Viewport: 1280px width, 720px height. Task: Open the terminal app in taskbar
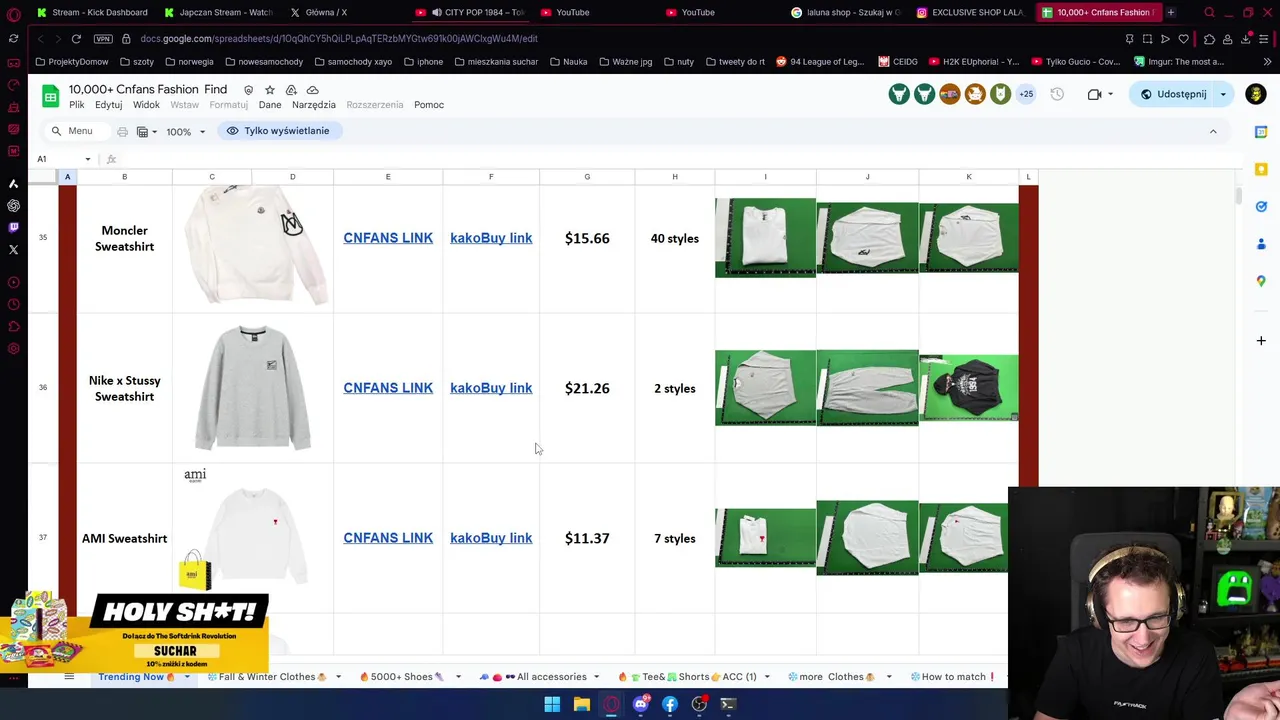tap(728, 704)
